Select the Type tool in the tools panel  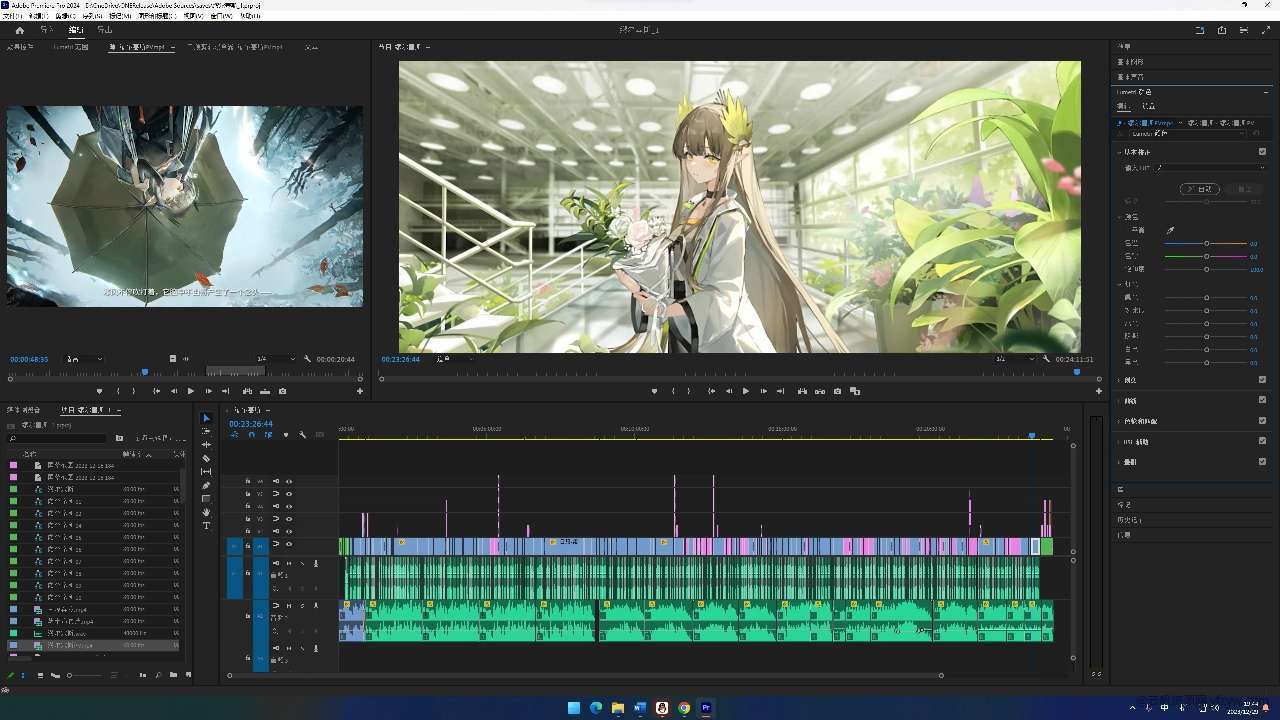click(206, 526)
